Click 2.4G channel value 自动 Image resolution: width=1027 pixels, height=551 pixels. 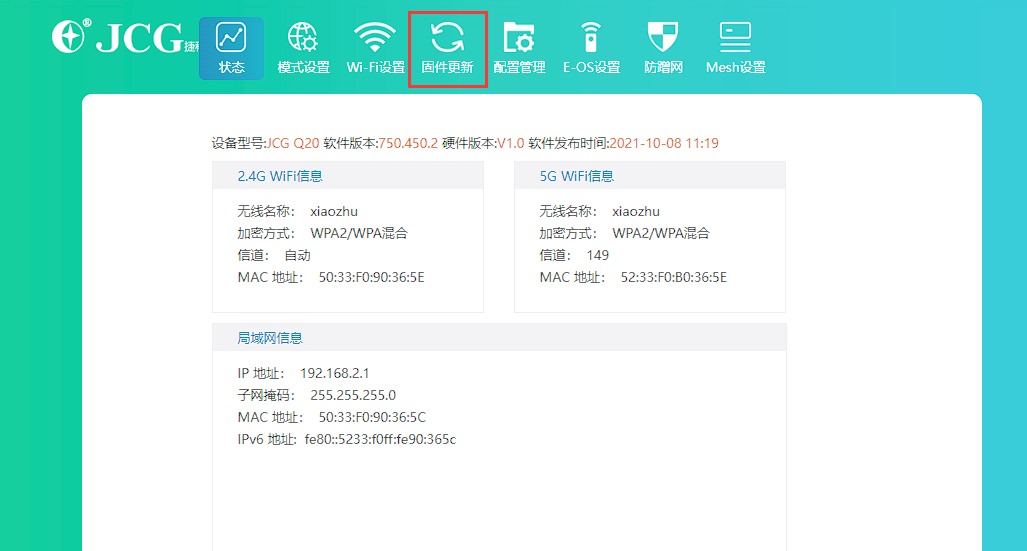(x=297, y=256)
